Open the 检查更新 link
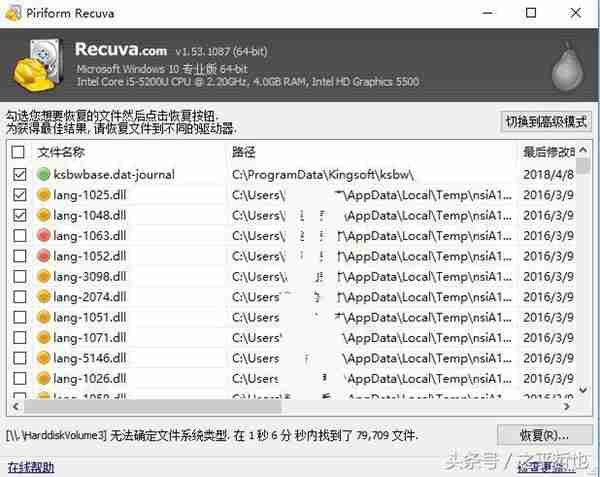600x477 pixels. coord(547,467)
